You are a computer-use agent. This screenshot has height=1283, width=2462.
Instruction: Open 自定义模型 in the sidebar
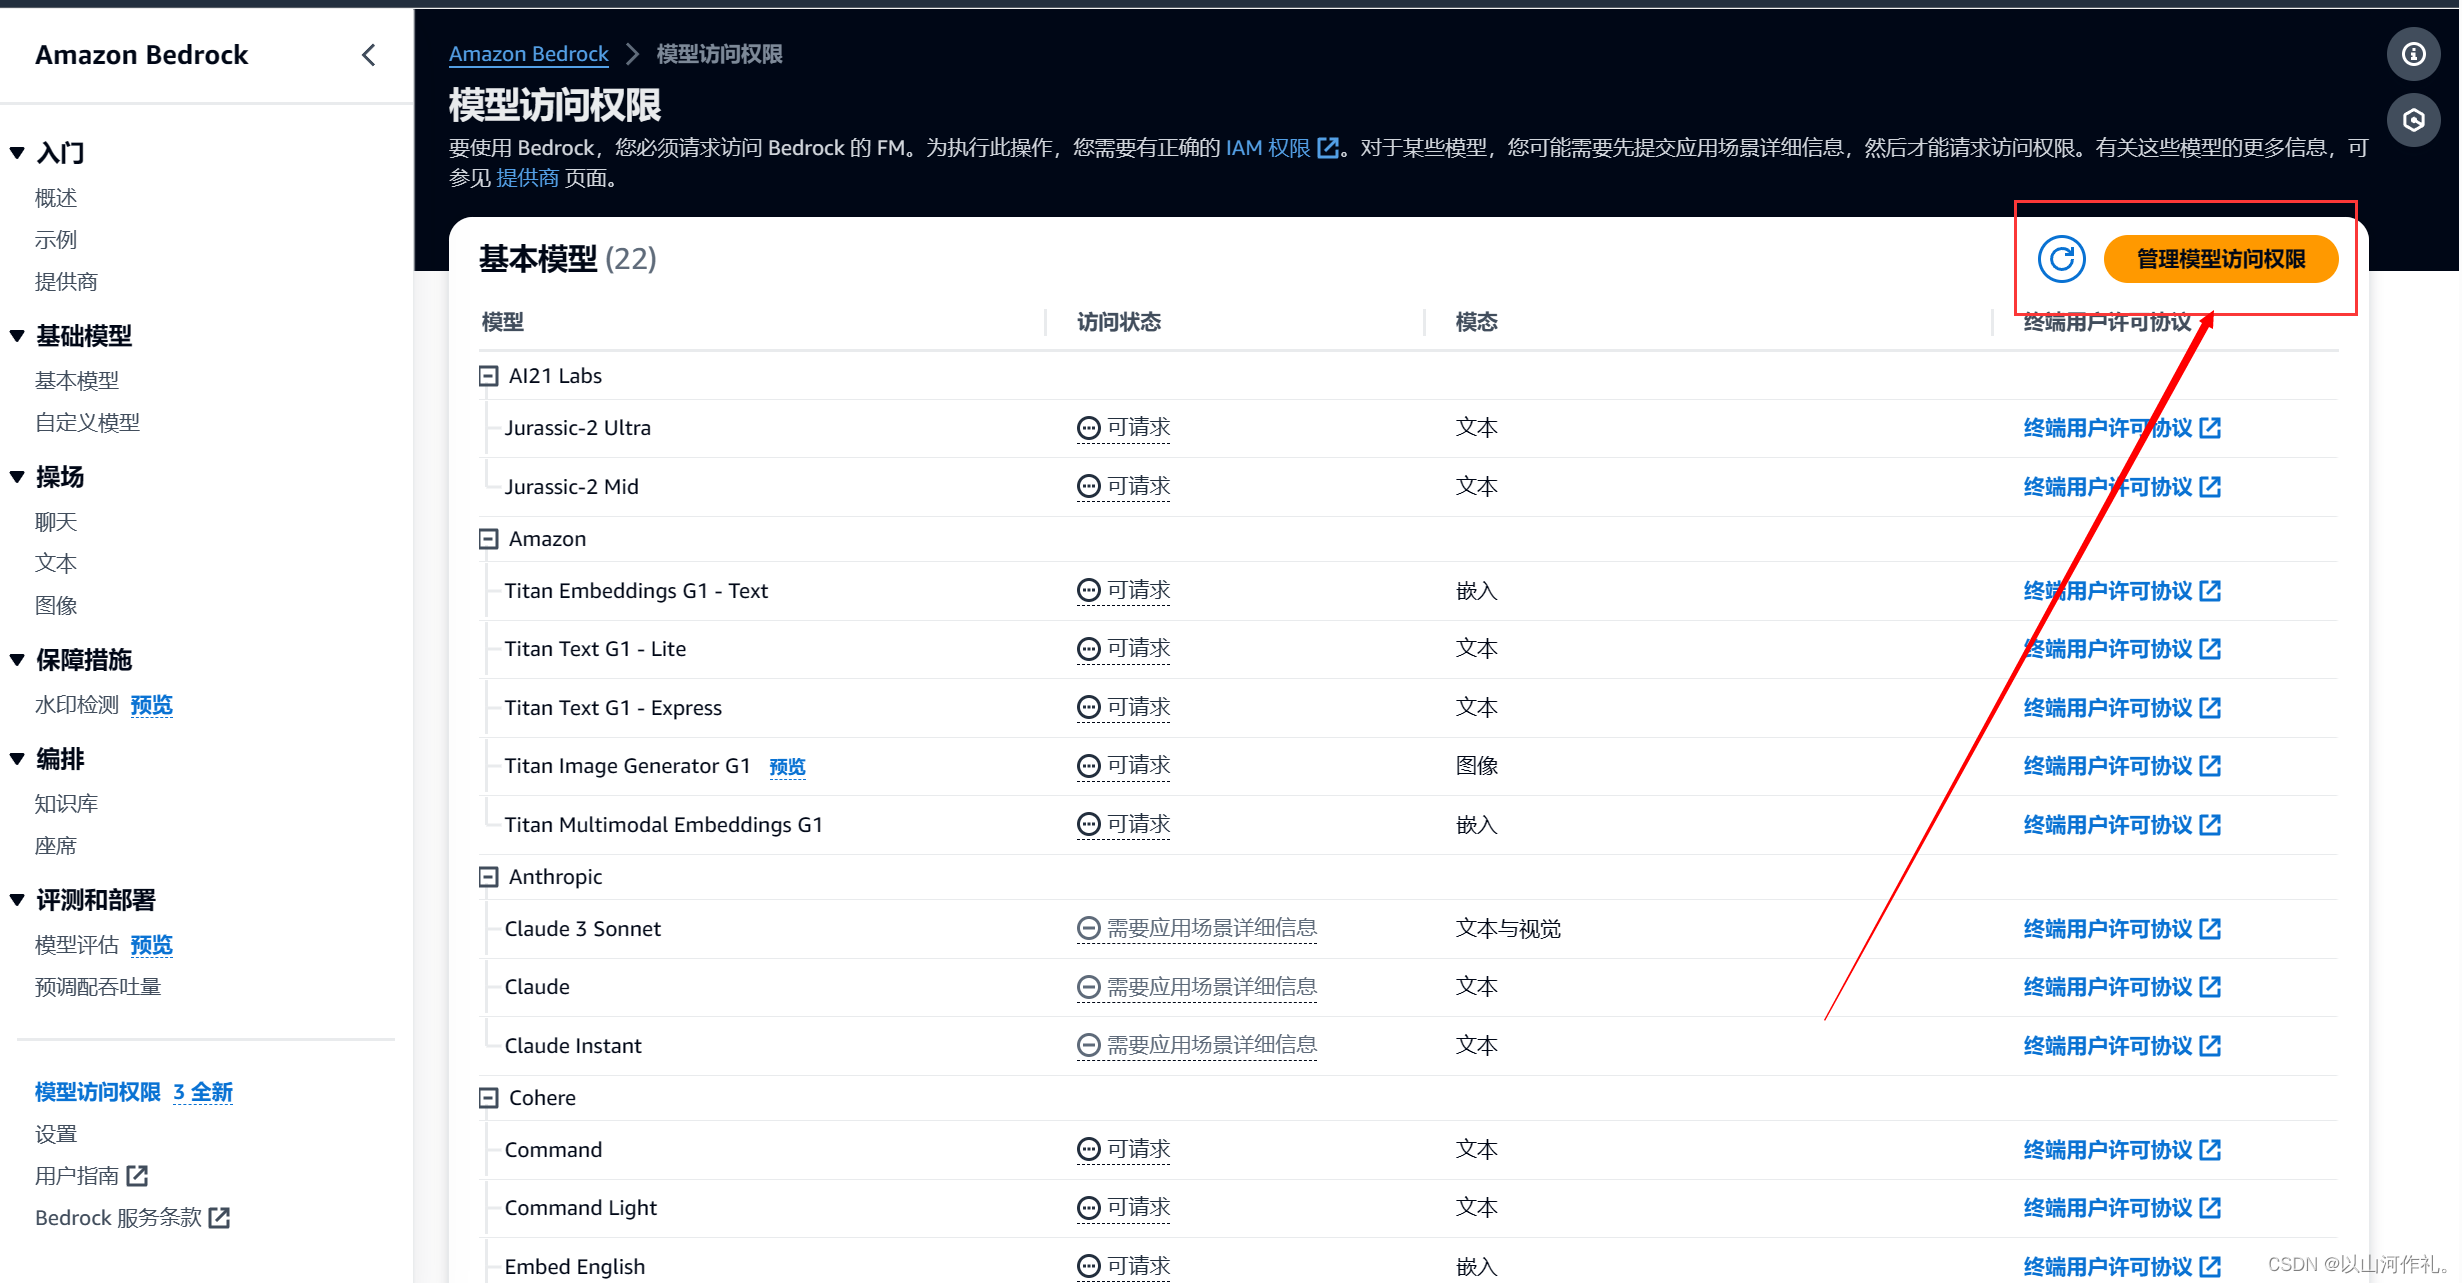click(88, 423)
